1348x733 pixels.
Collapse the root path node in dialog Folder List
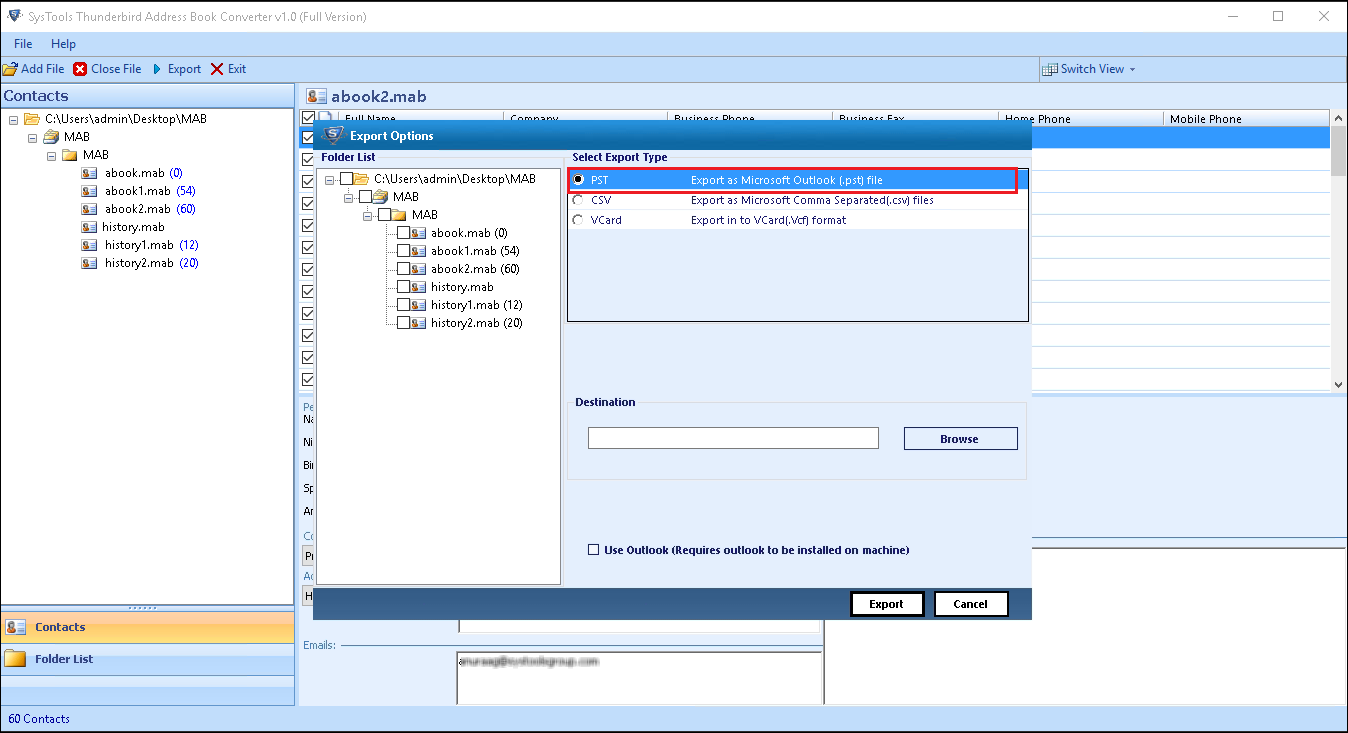[329, 179]
